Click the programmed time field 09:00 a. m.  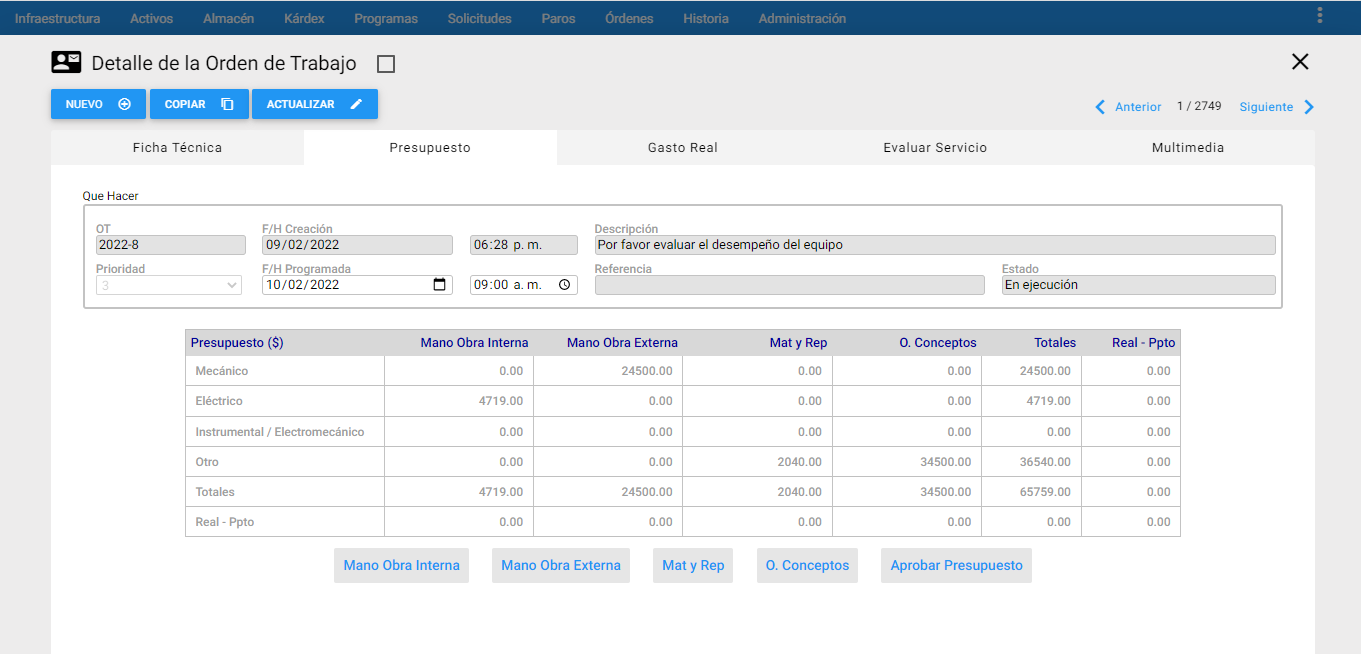[524, 285]
